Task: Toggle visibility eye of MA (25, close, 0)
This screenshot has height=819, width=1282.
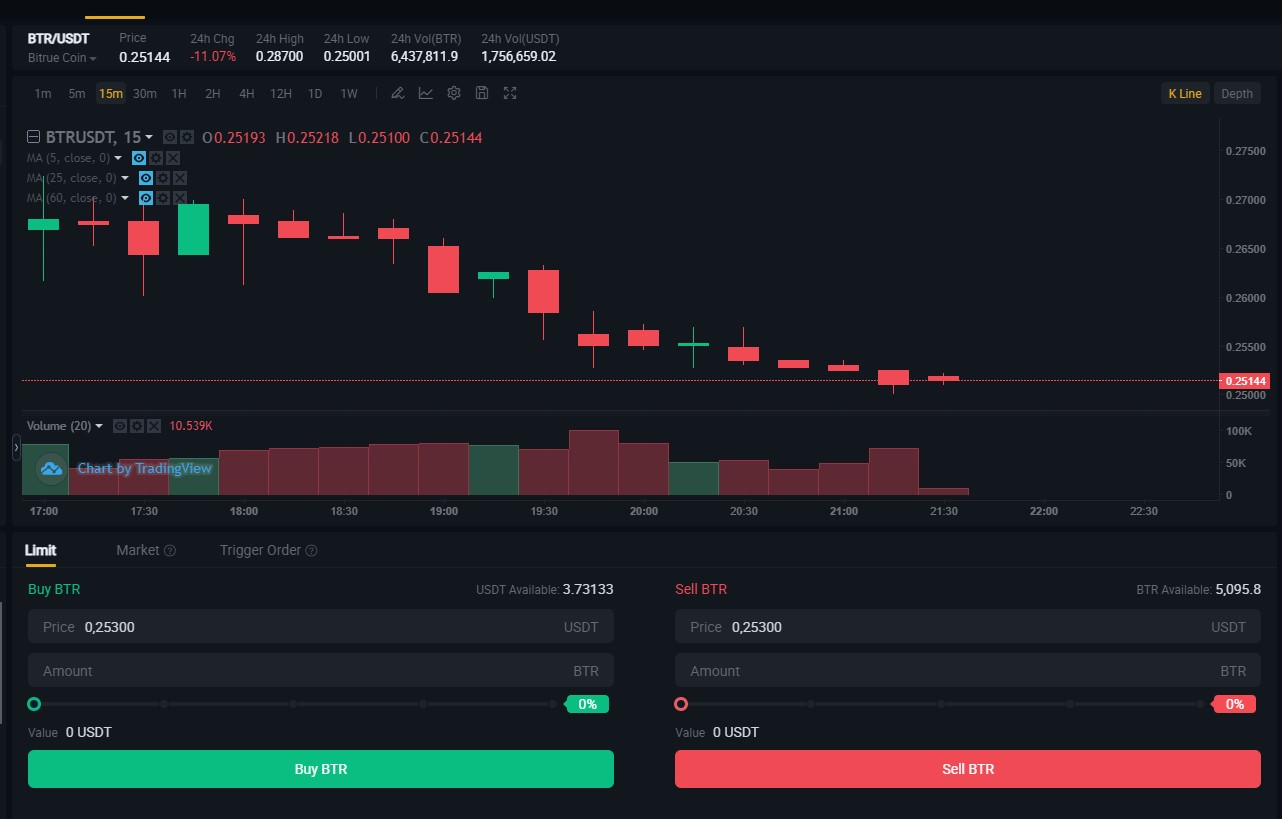Action: [x=146, y=178]
